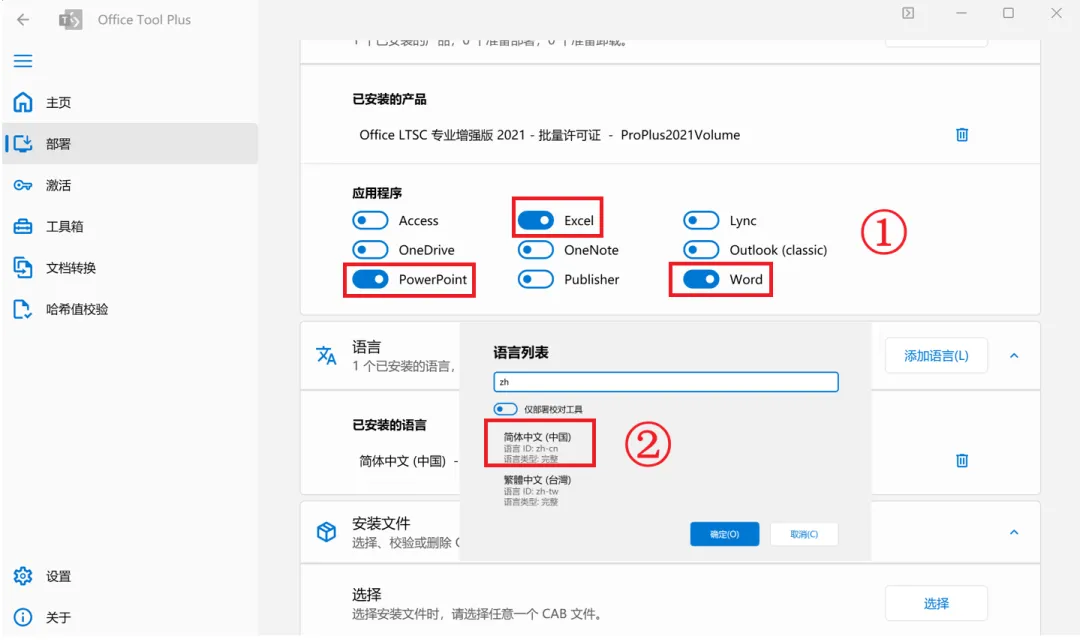
Task: Click the key icon for activation
Action: click(23, 185)
